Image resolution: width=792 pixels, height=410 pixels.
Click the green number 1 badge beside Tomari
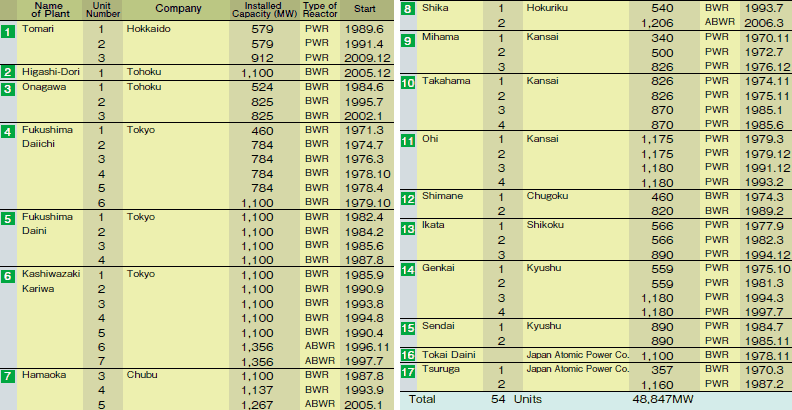(x=8, y=31)
